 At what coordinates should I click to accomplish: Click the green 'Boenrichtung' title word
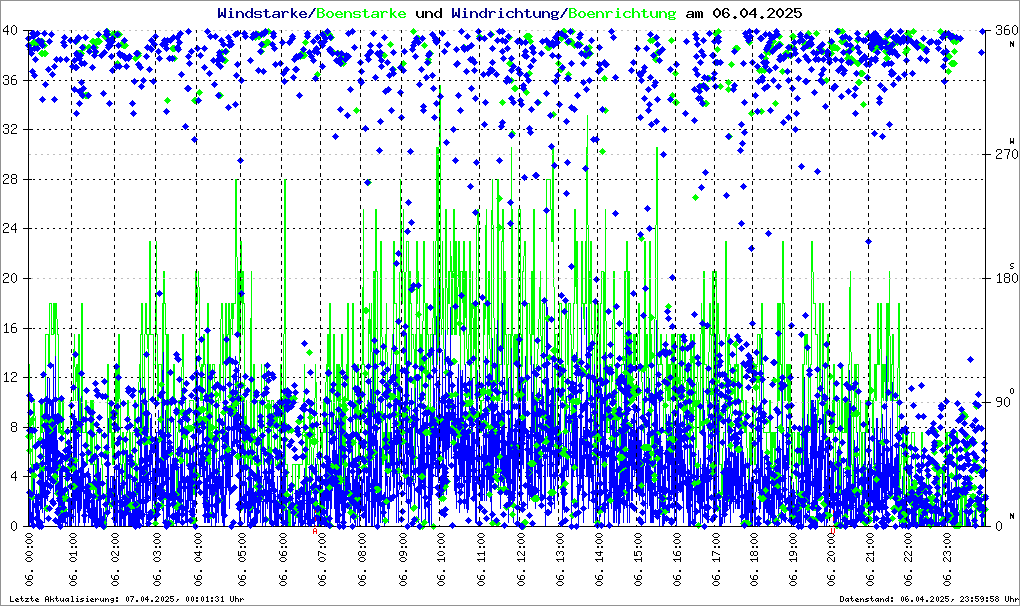(x=623, y=13)
